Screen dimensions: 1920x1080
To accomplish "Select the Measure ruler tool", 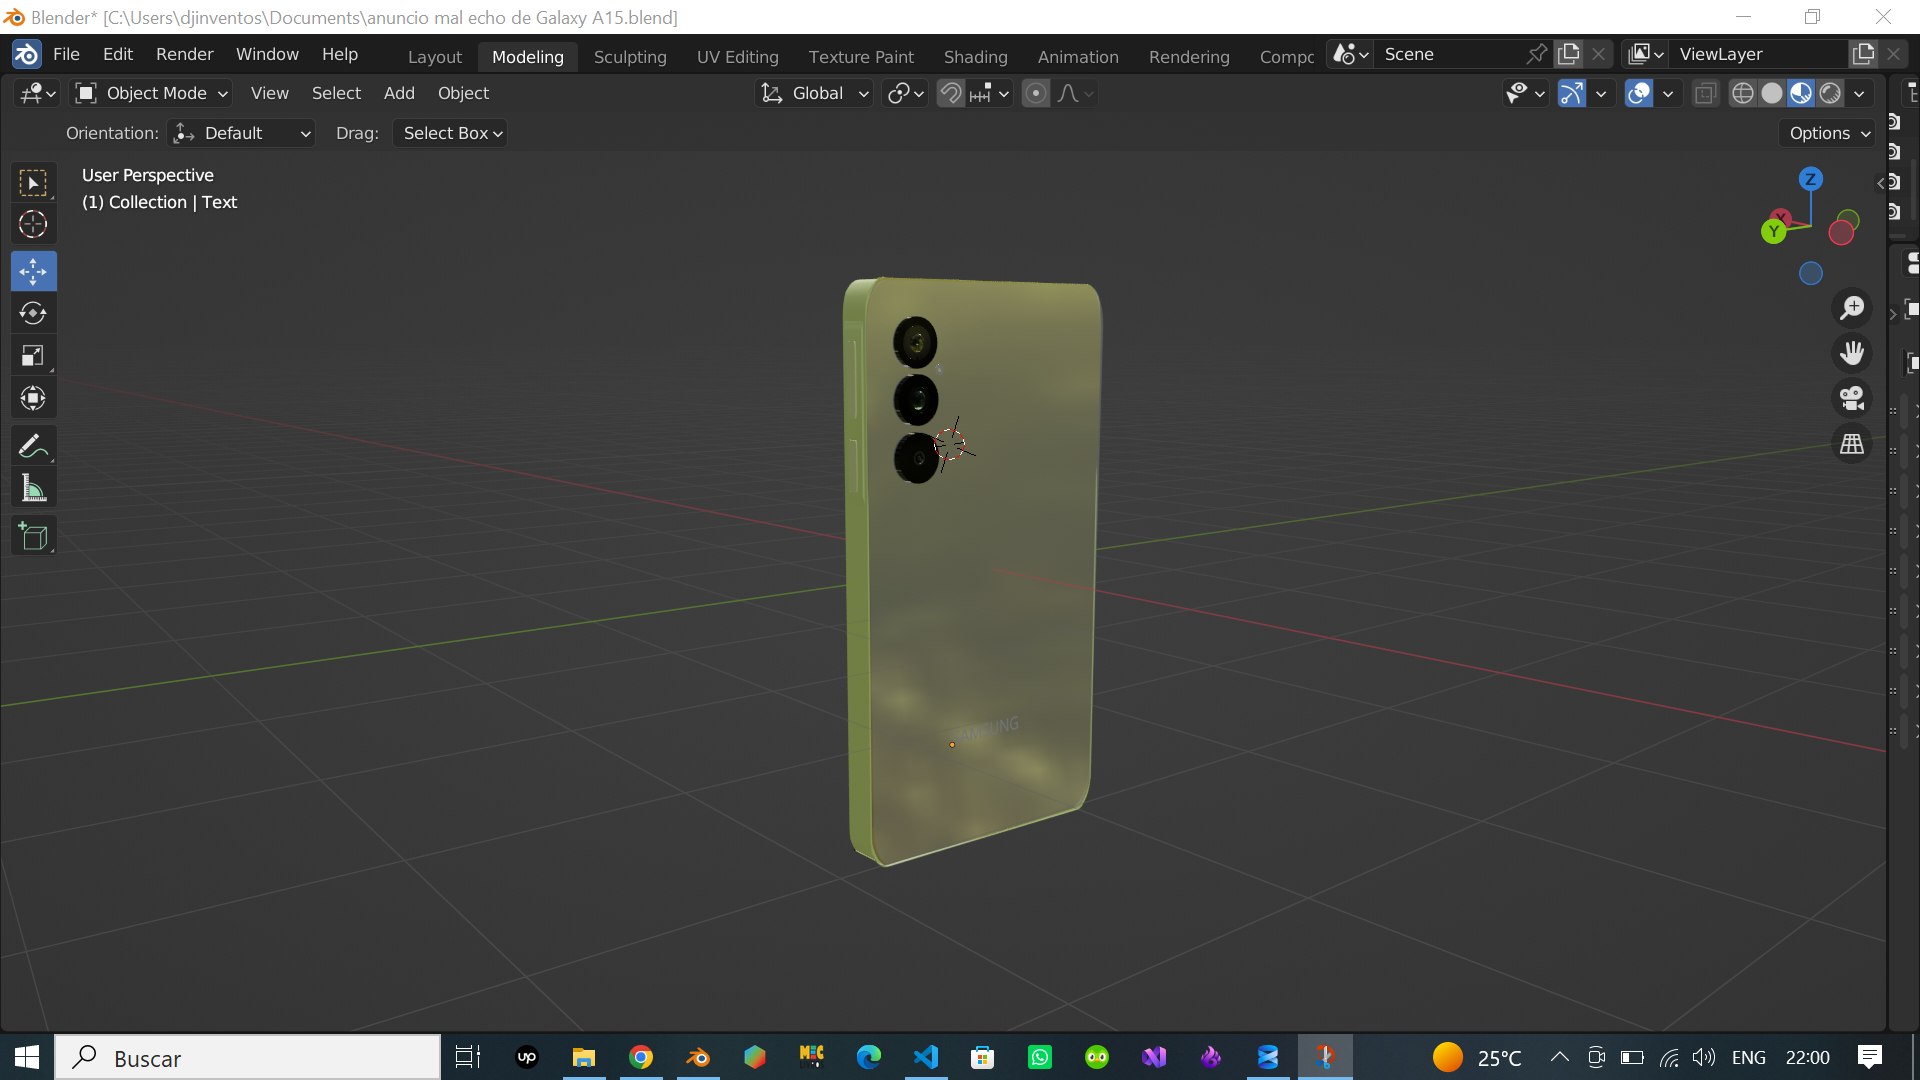I will click(x=33, y=488).
